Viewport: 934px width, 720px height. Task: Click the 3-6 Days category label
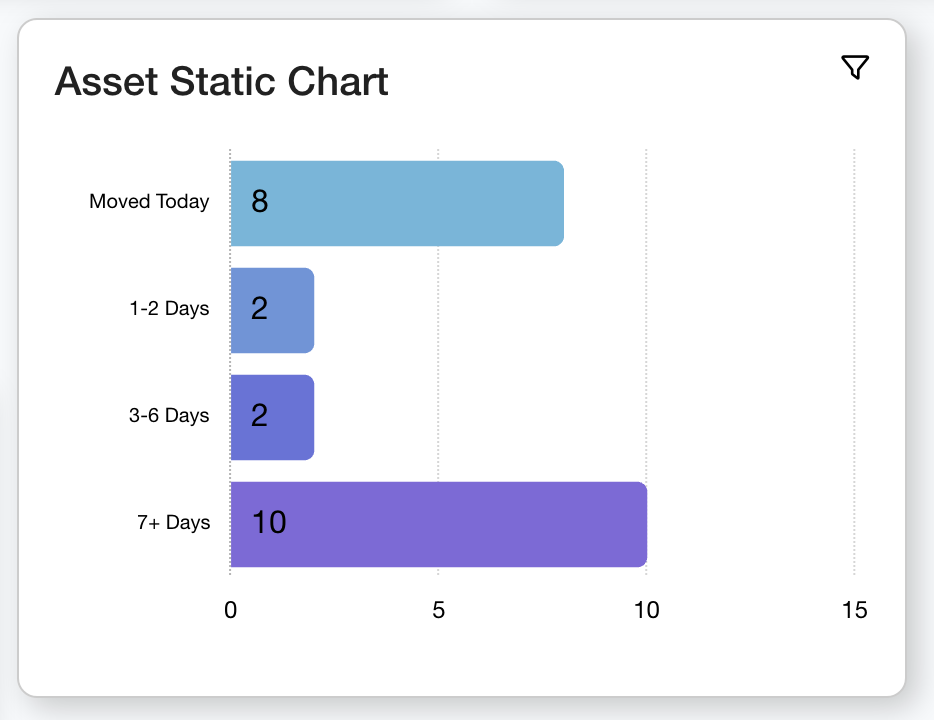[169, 416]
